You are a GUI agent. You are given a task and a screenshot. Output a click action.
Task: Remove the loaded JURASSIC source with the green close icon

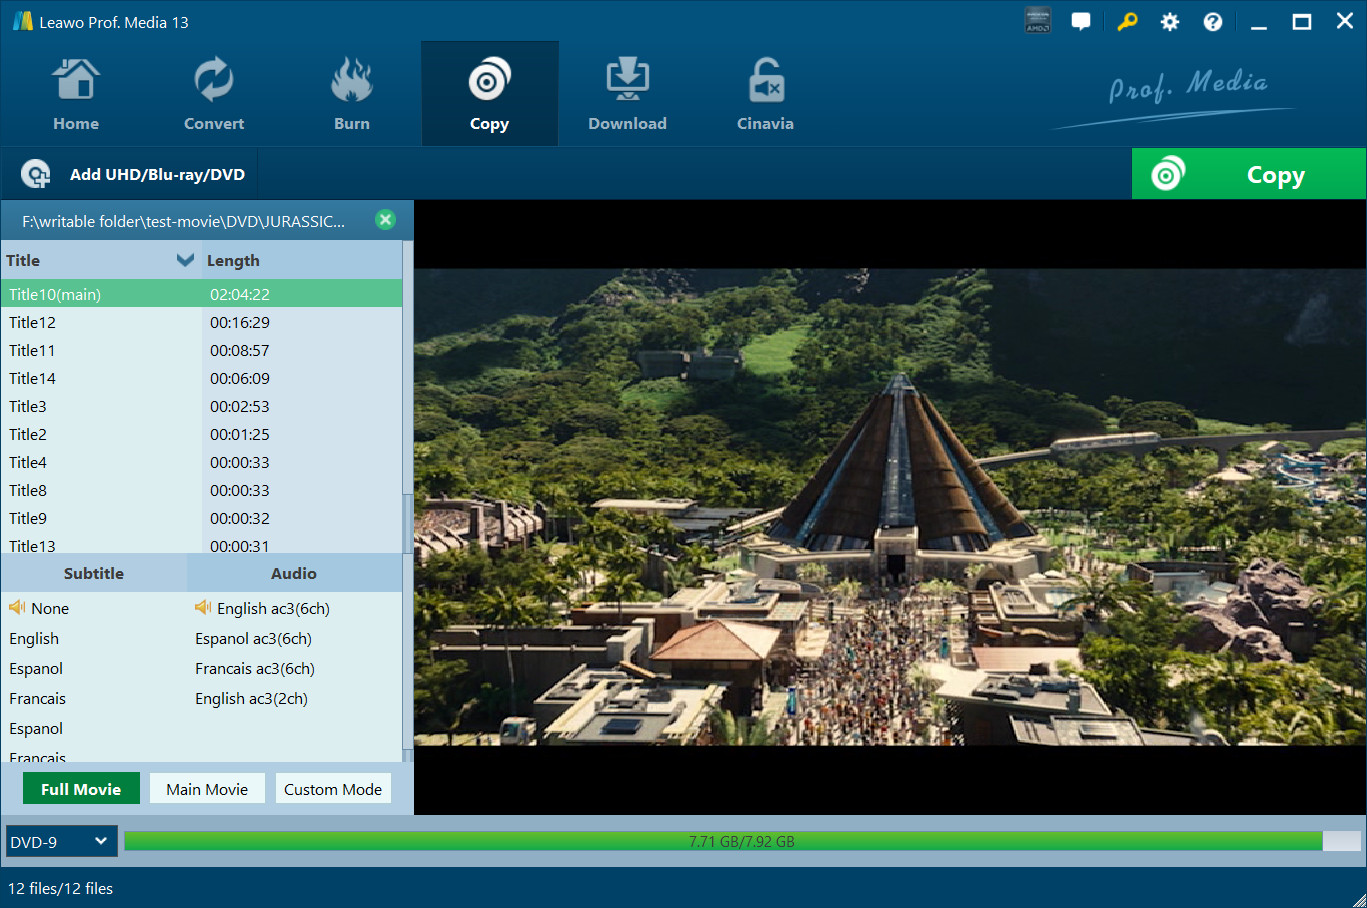click(x=385, y=220)
